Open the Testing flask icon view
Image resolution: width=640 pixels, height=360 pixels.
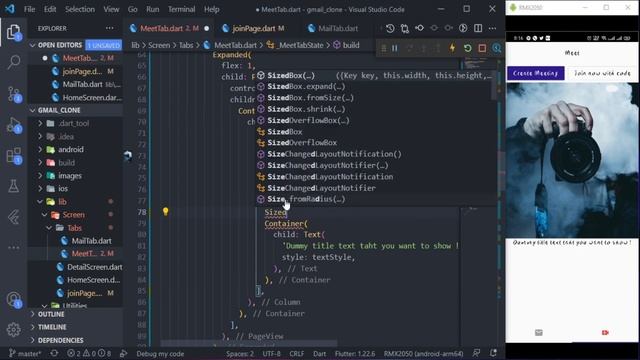click(13, 186)
